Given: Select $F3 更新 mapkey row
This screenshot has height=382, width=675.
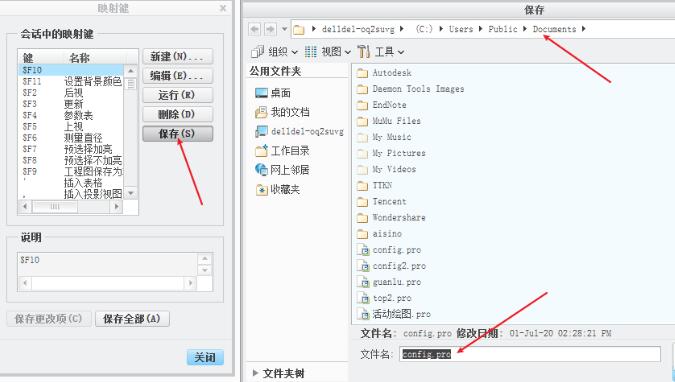Looking at the screenshot, I should coord(71,104).
